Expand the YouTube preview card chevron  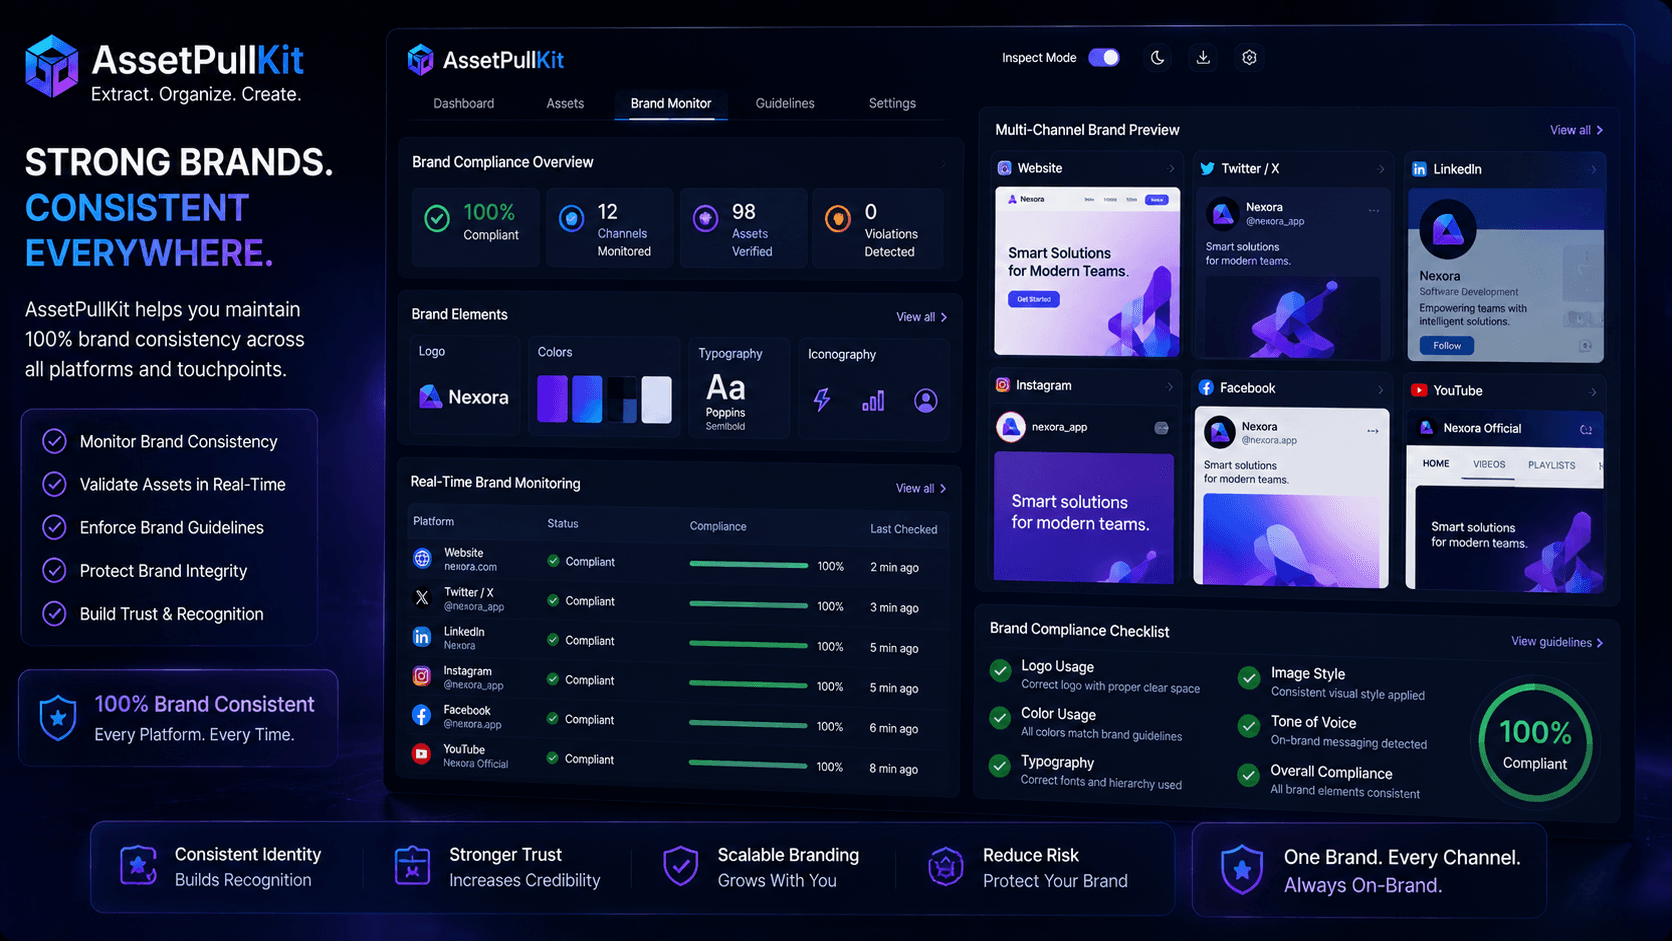[1593, 392]
